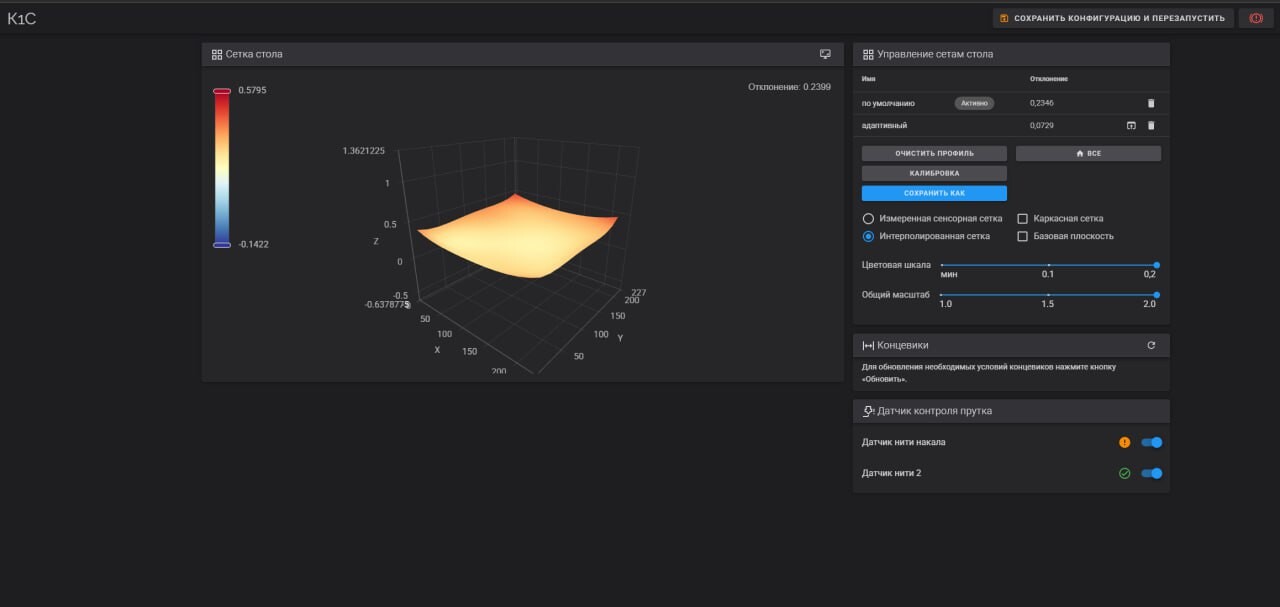Delete the 'по умолчанию' mesh profile
The height and width of the screenshot is (607, 1280).
[1151, 103]
